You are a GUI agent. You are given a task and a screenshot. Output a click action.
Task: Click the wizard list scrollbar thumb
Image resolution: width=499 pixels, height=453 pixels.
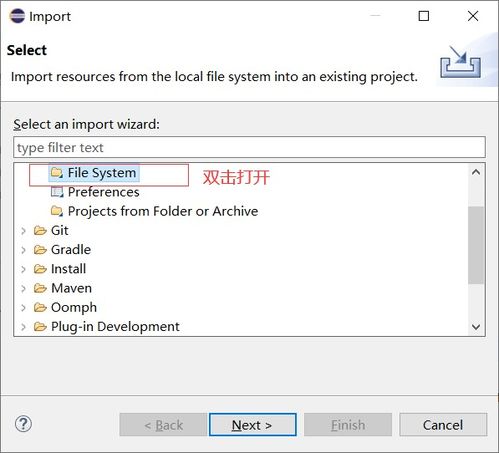[x=476, y=245]
